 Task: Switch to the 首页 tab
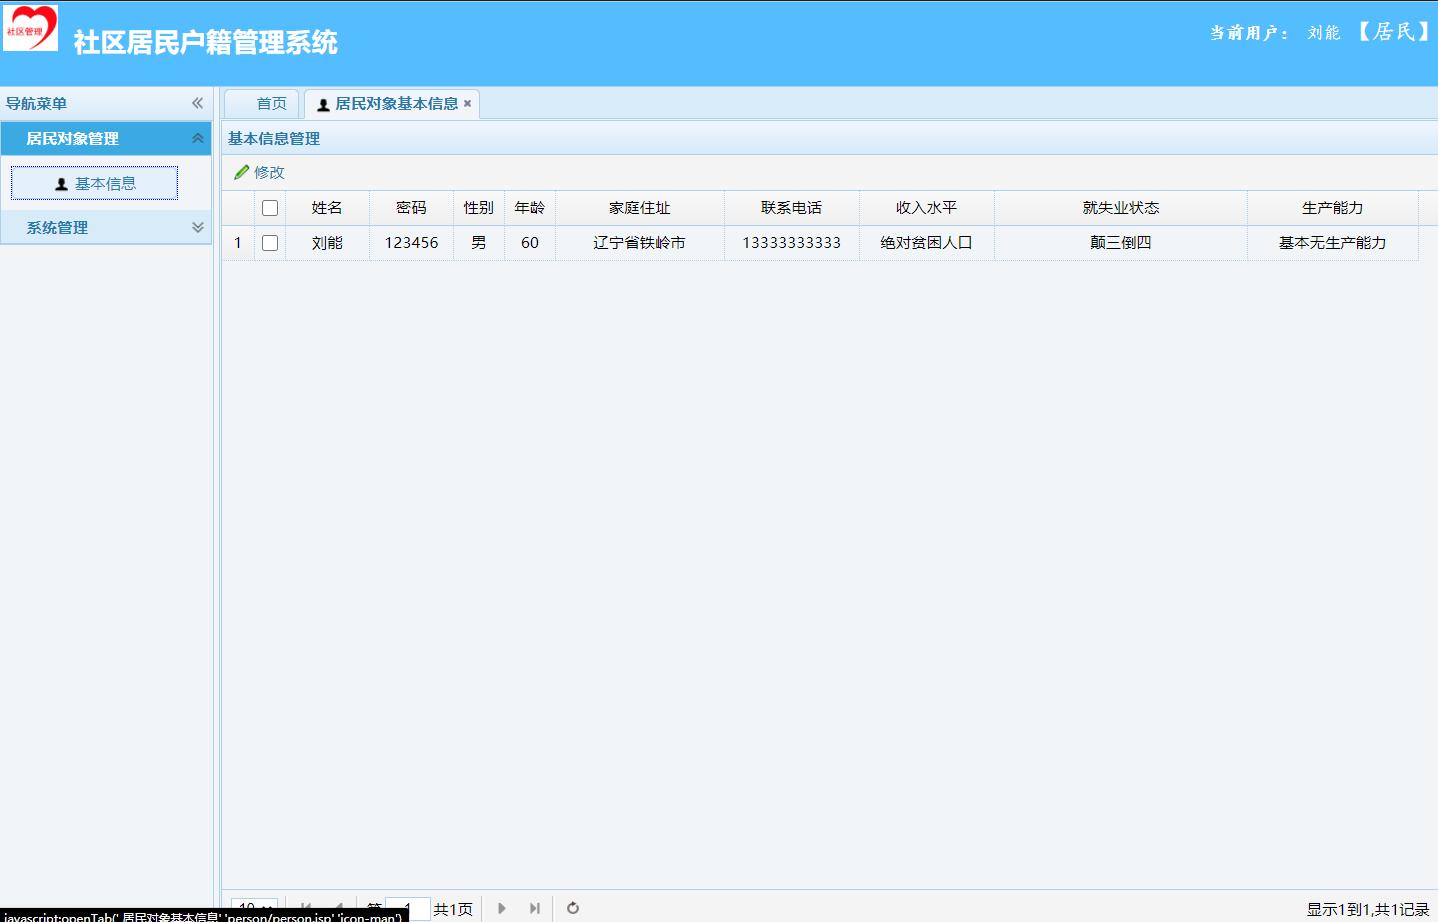click(260, 103)
